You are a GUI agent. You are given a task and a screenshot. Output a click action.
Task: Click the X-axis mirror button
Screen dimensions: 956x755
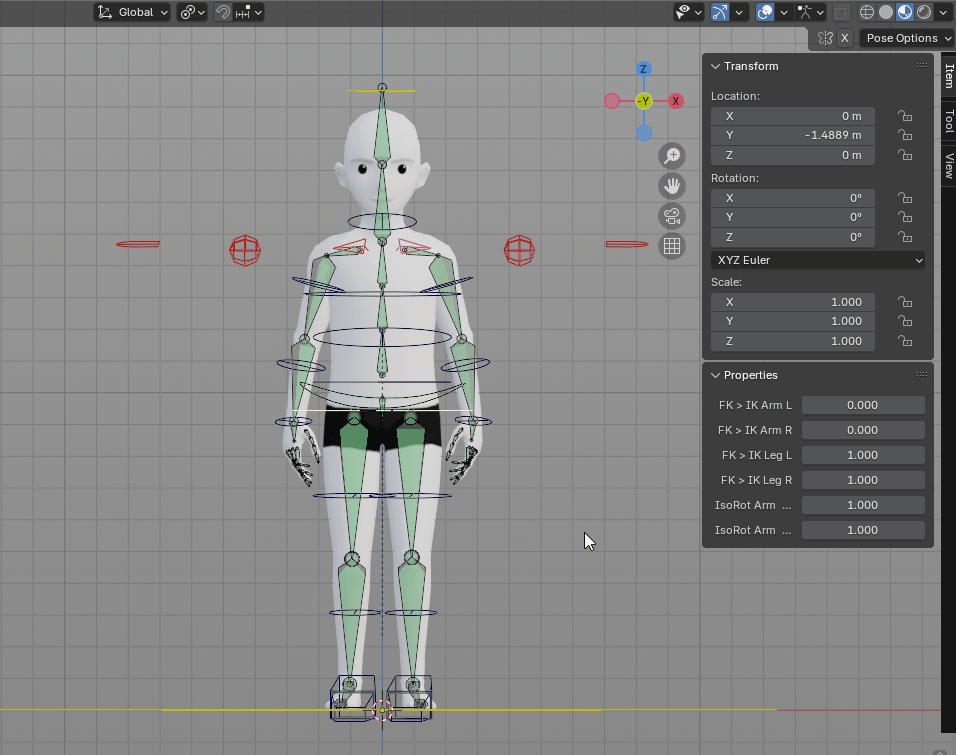pos(845,38)
